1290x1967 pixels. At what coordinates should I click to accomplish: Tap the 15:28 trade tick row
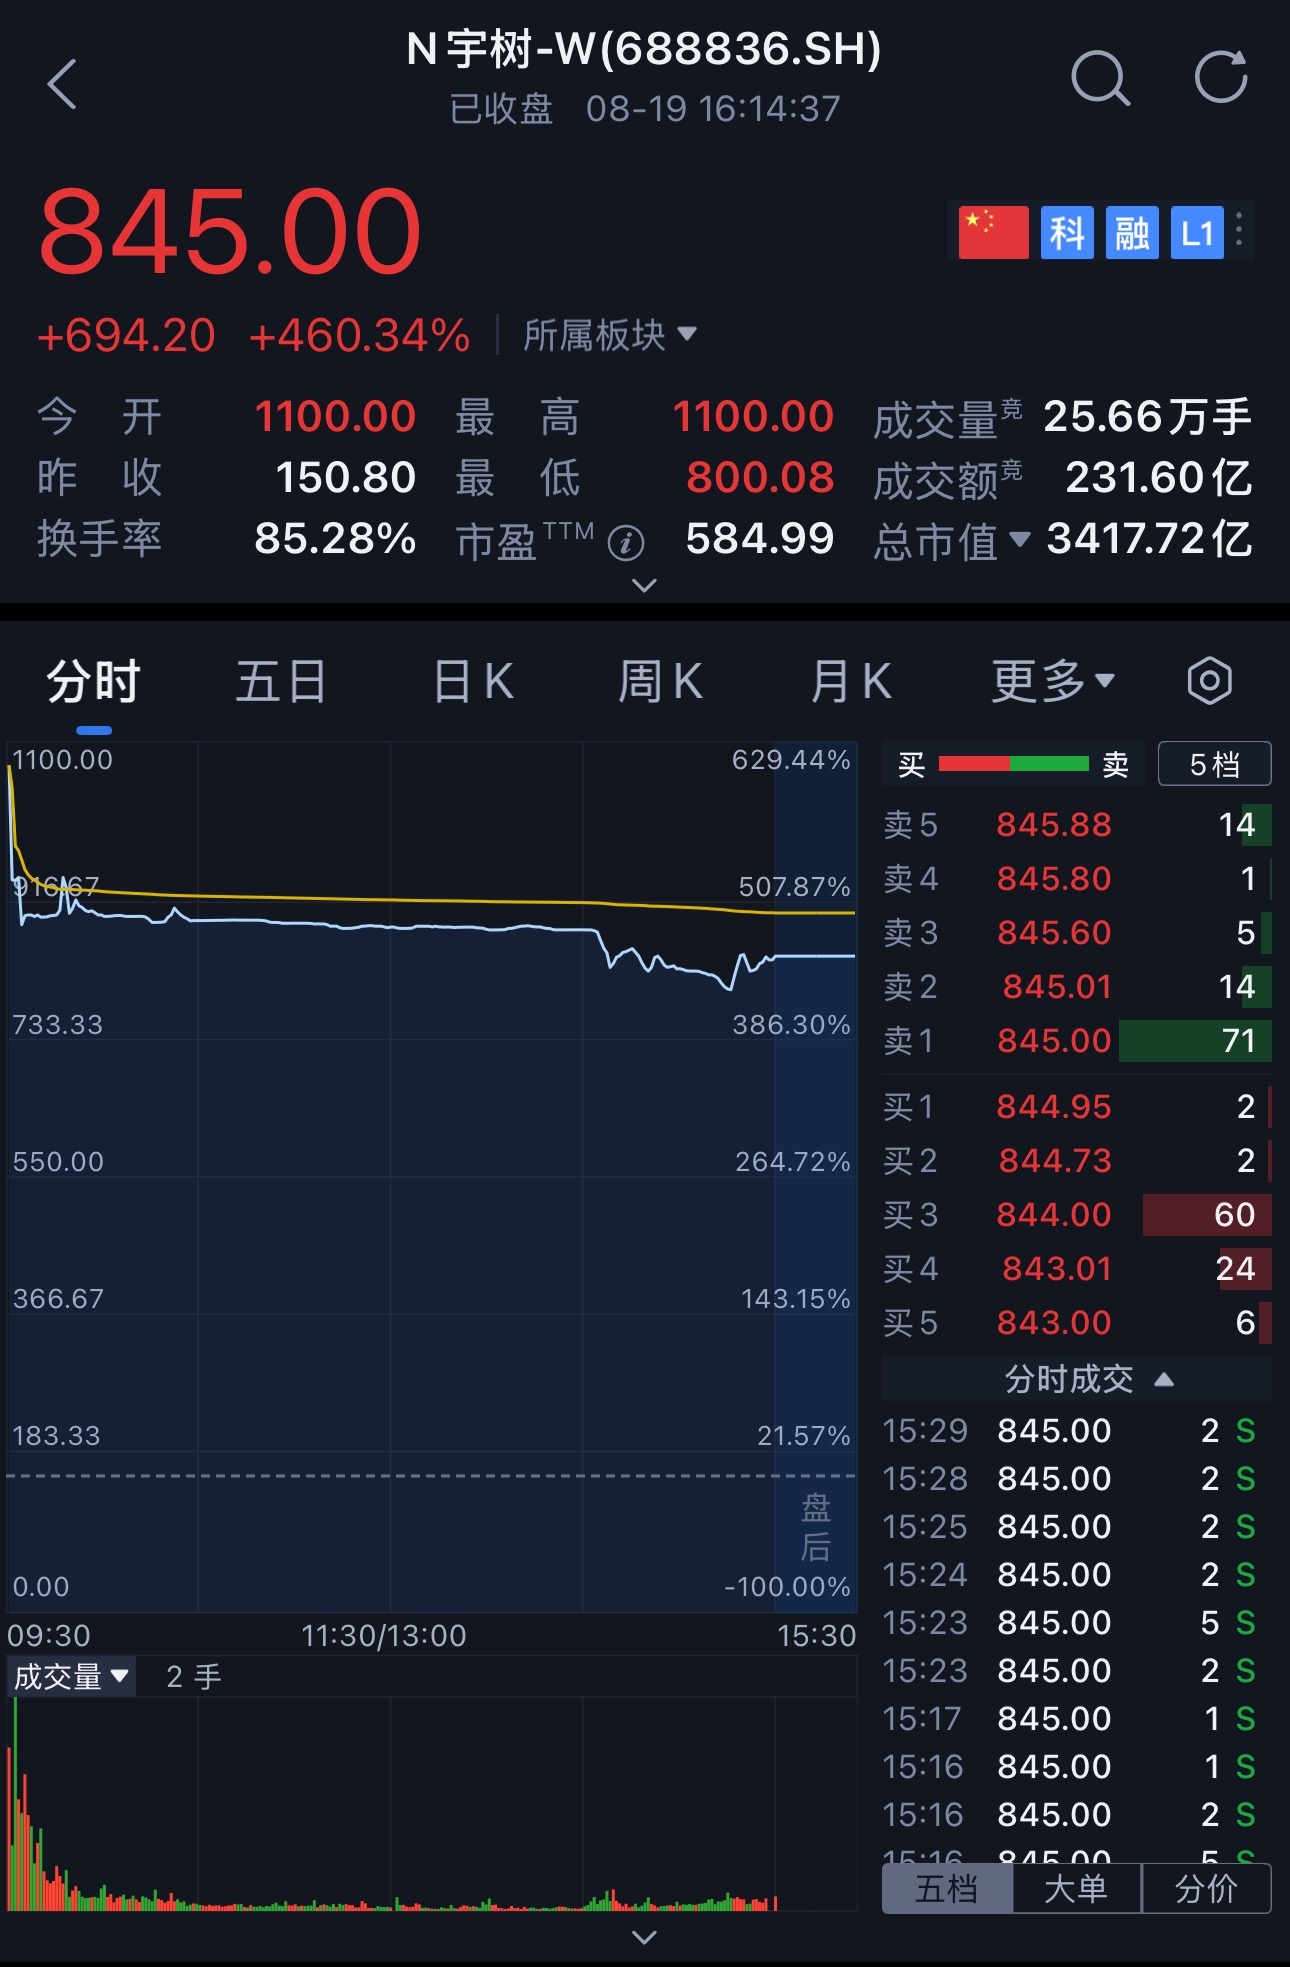tap(1069, 1478)
